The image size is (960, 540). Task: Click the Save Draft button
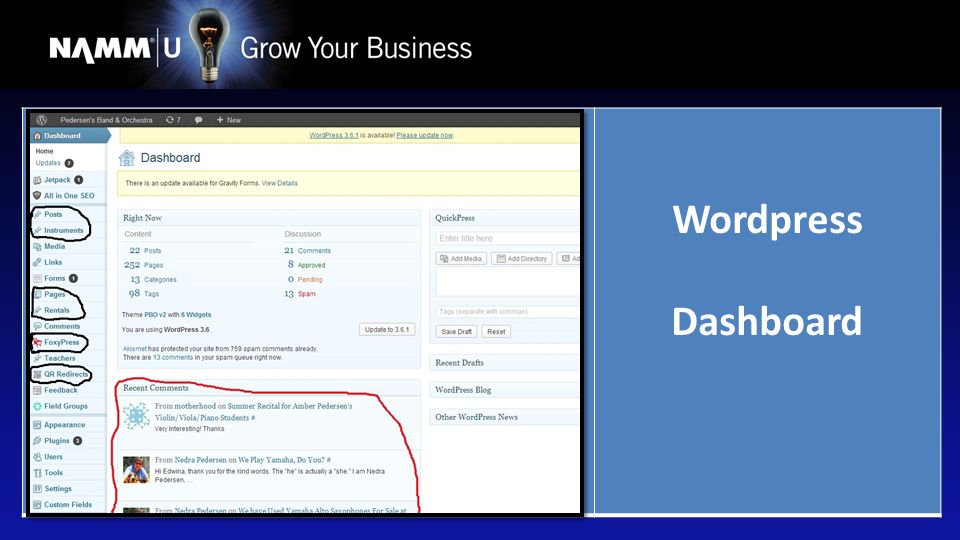point(457,332)
